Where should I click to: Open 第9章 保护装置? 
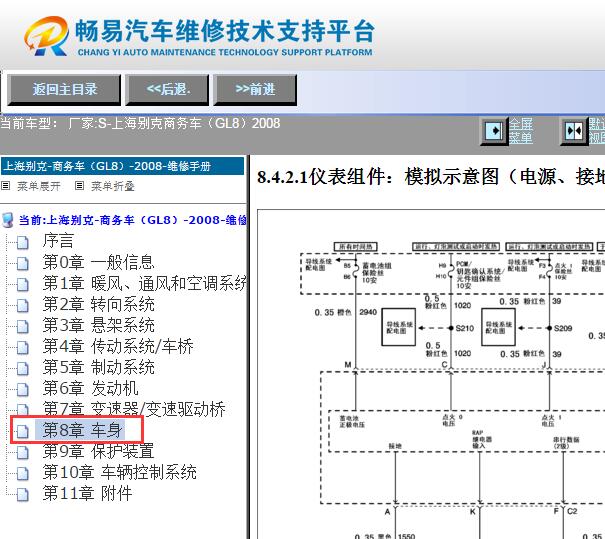(x=98, y=451)
